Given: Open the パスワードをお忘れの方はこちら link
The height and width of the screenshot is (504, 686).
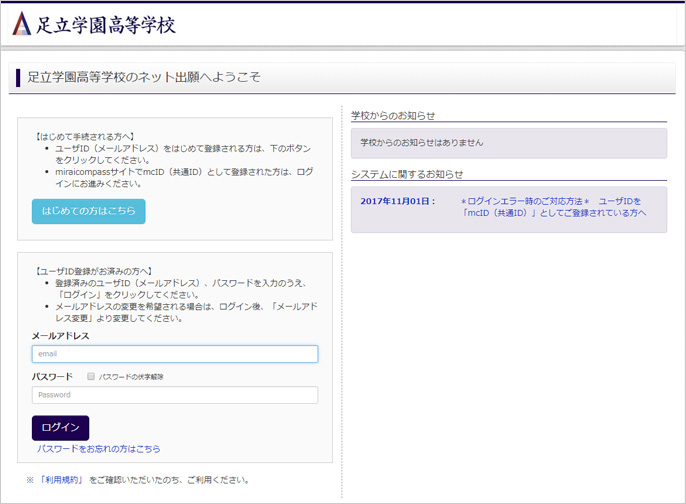Looking at the screenshot, I should coord(98,449).
